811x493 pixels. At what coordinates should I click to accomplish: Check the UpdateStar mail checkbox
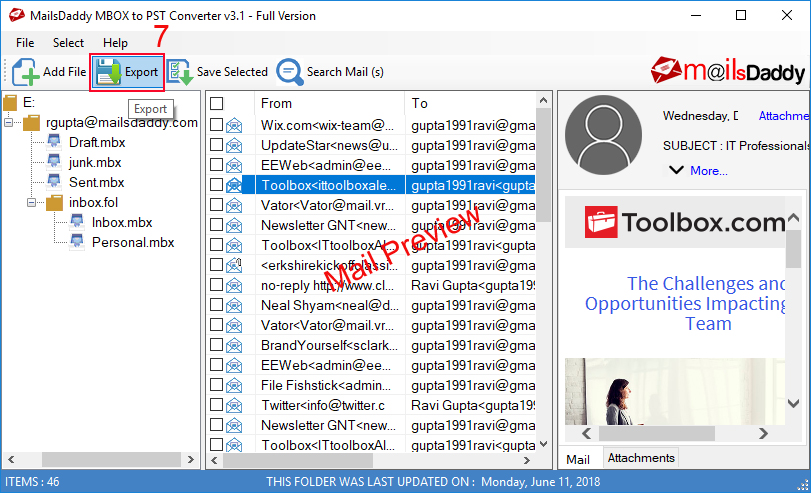217,144
